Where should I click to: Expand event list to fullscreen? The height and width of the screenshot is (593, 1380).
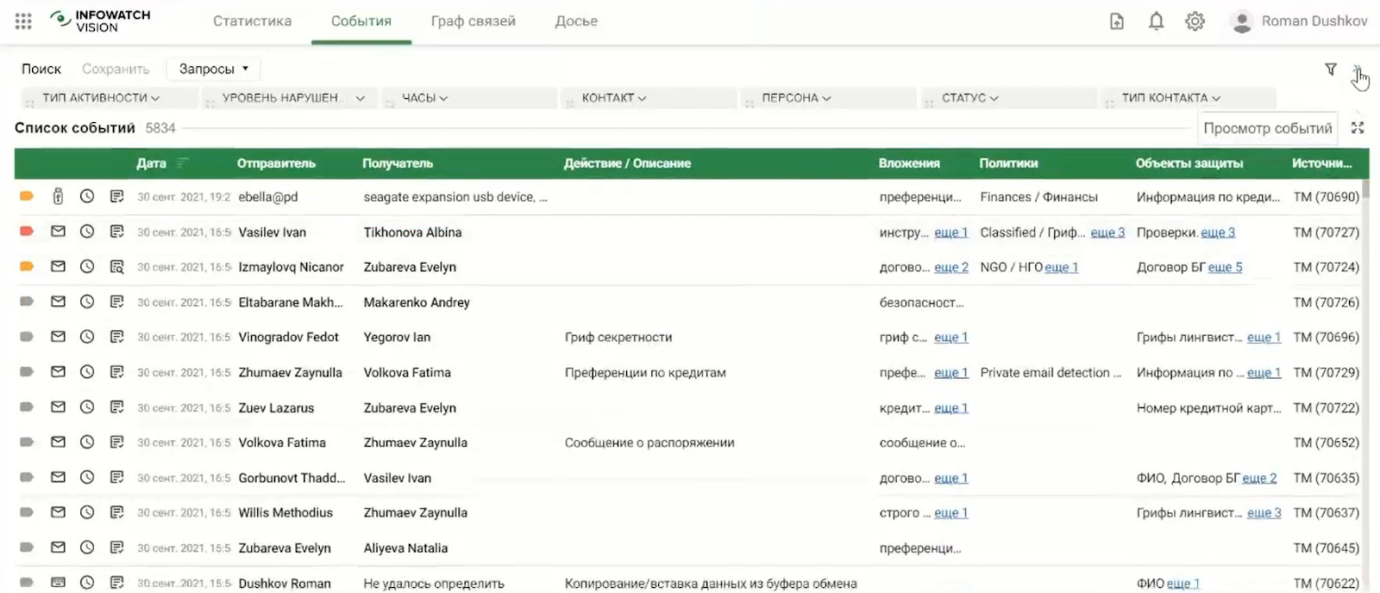1357,128
